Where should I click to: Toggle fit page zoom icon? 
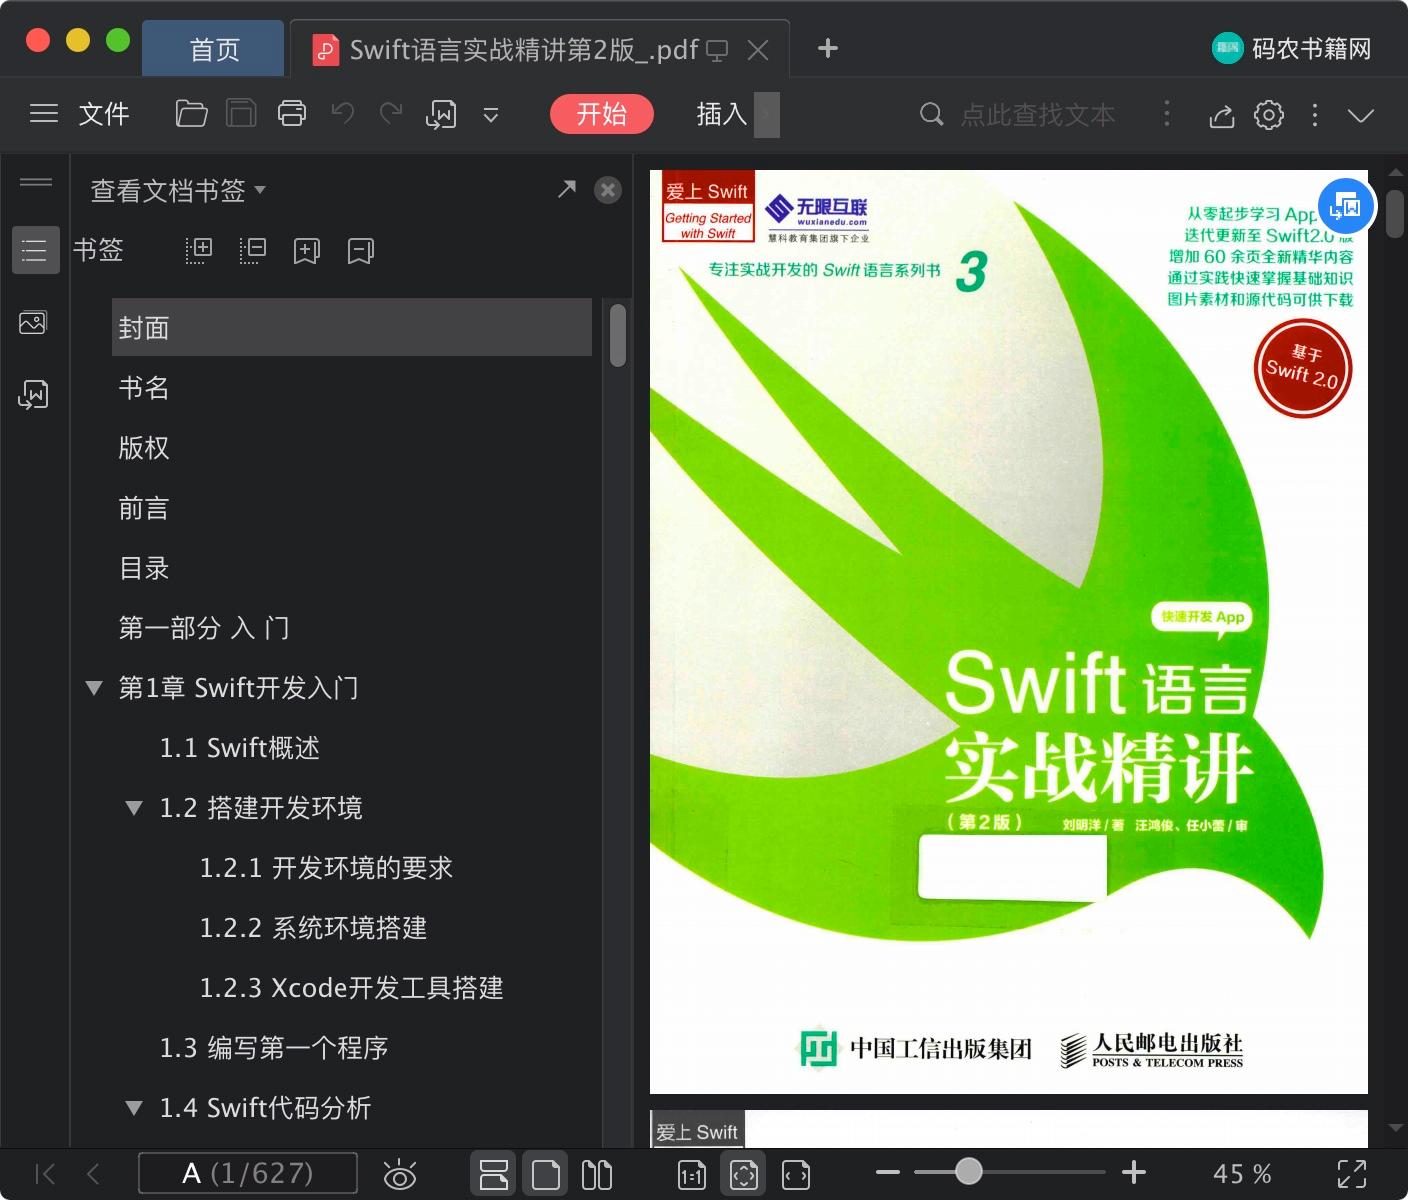(x=743, y=1173)
